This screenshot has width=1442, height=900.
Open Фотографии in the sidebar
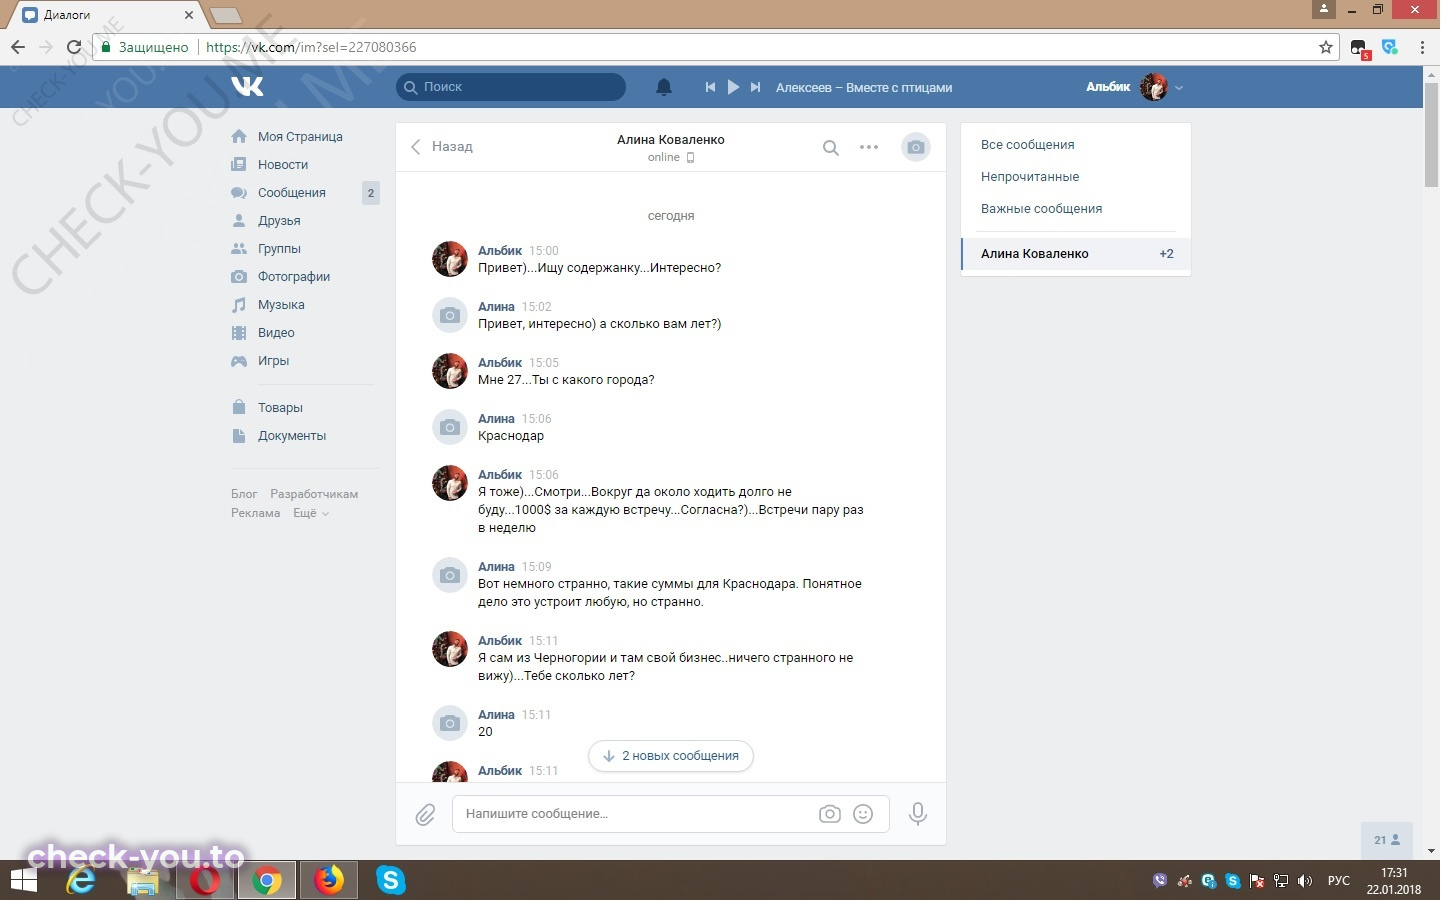coord(294,277)
